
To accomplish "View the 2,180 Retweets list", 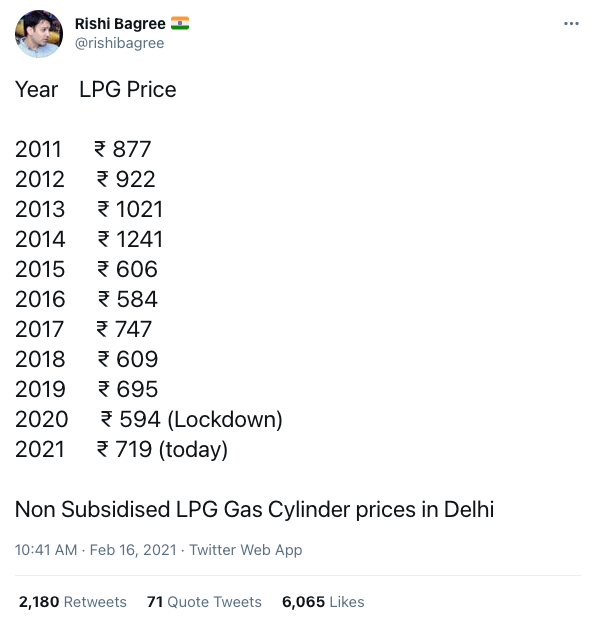I will tap(73, 601).
